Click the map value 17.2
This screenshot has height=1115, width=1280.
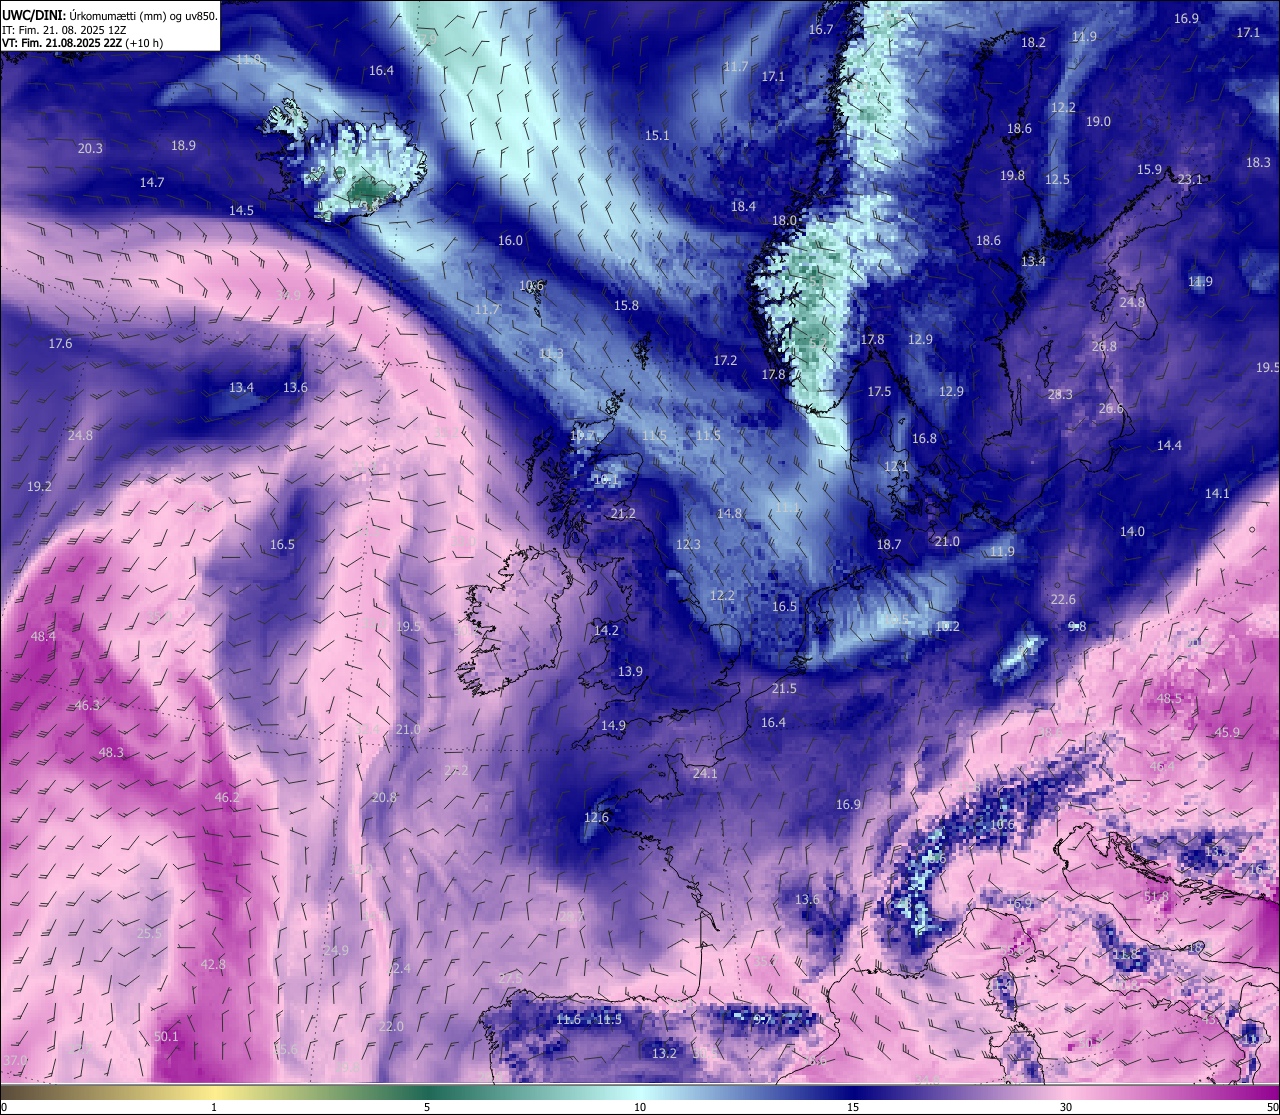(x=725, y=360)
